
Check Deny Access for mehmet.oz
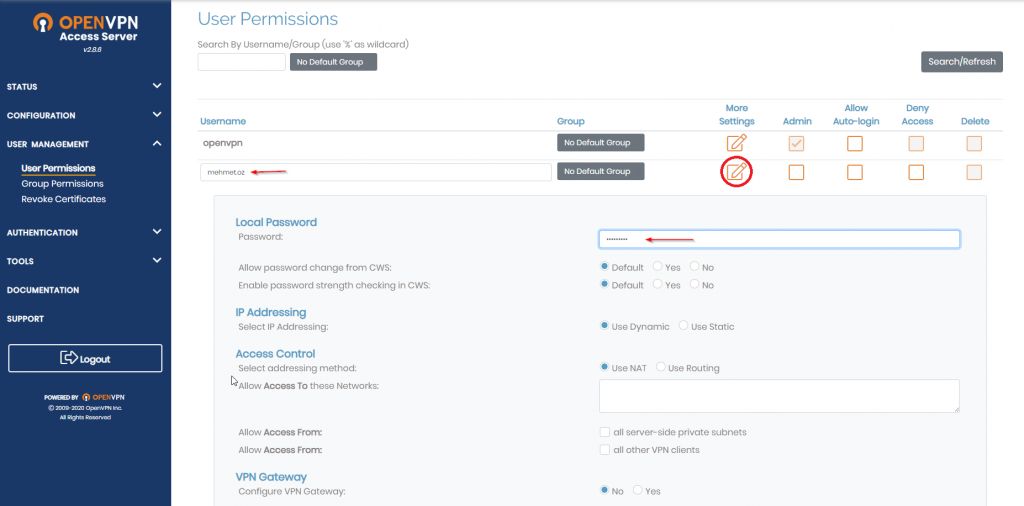point(916,172)
